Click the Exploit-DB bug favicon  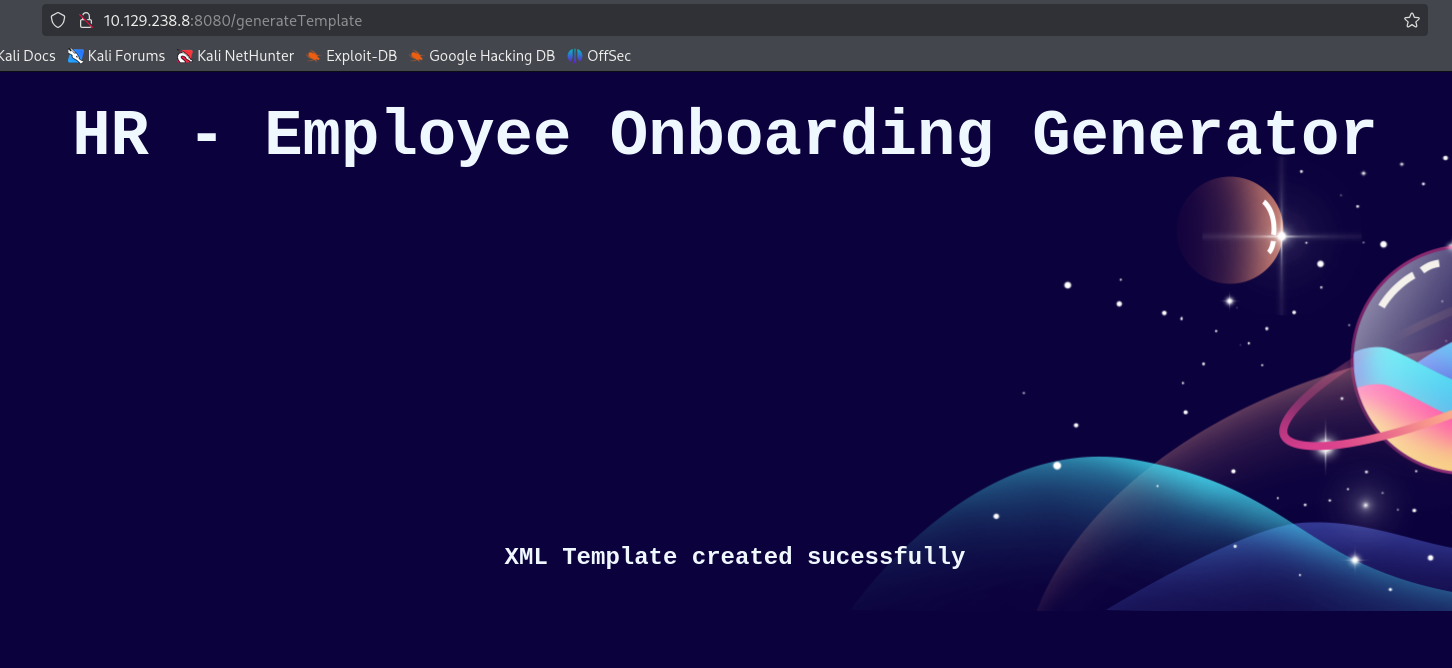[313, 56]
